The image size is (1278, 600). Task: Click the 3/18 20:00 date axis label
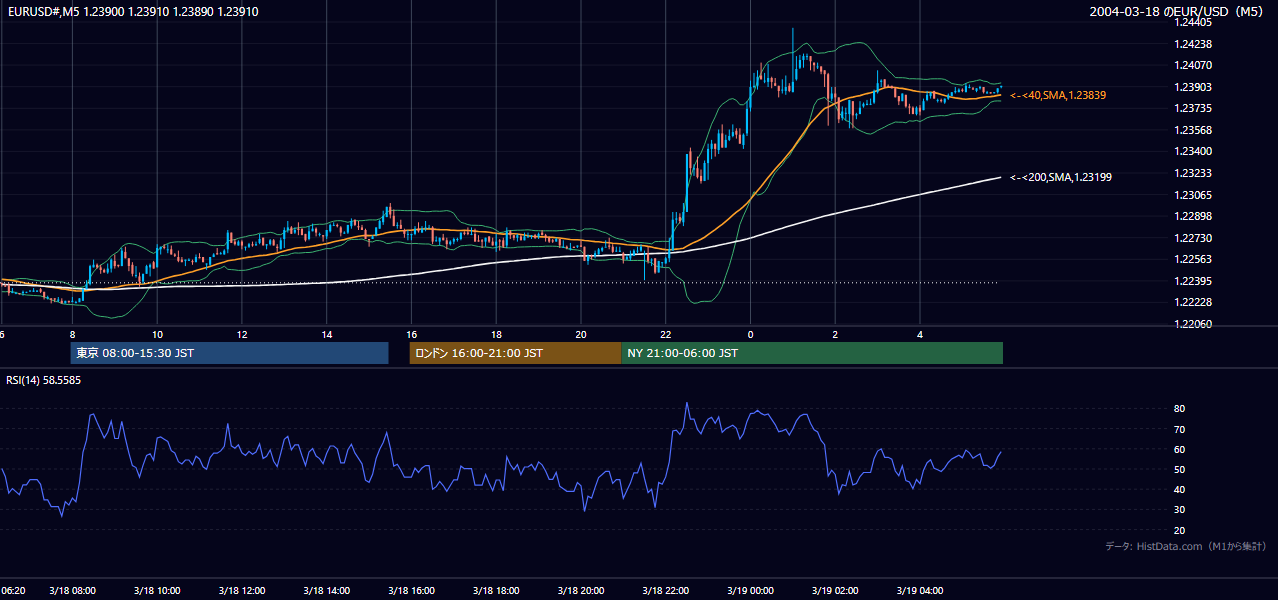click(582, 591)
